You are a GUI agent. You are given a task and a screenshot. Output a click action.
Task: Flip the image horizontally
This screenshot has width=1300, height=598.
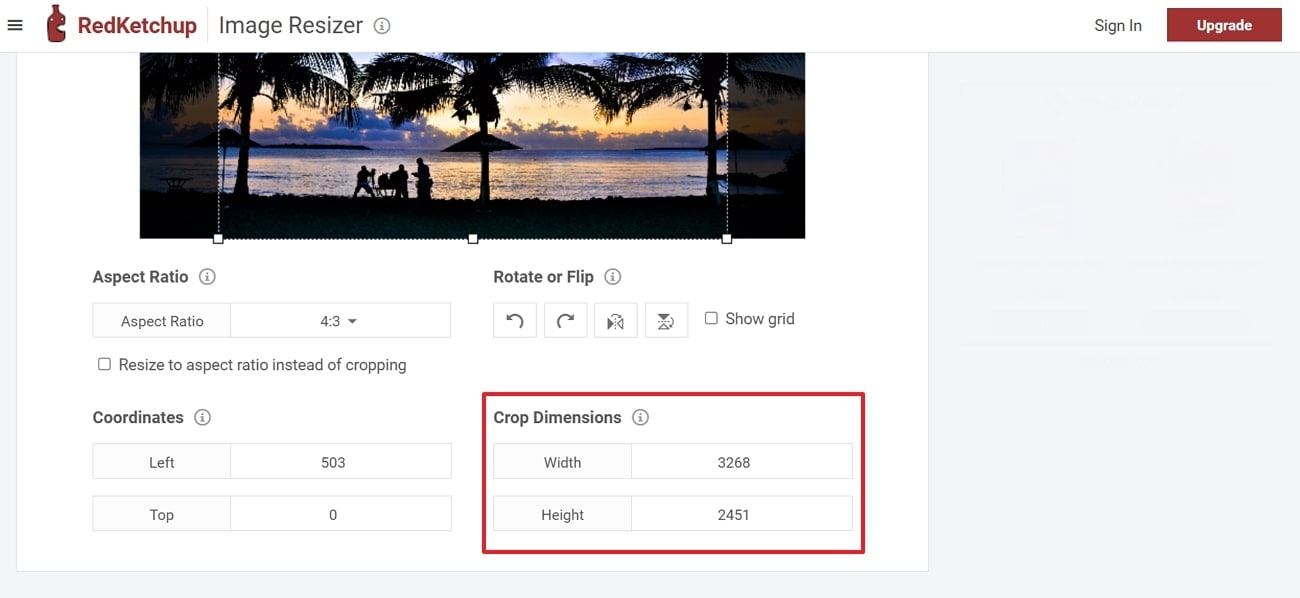(616, 321)
